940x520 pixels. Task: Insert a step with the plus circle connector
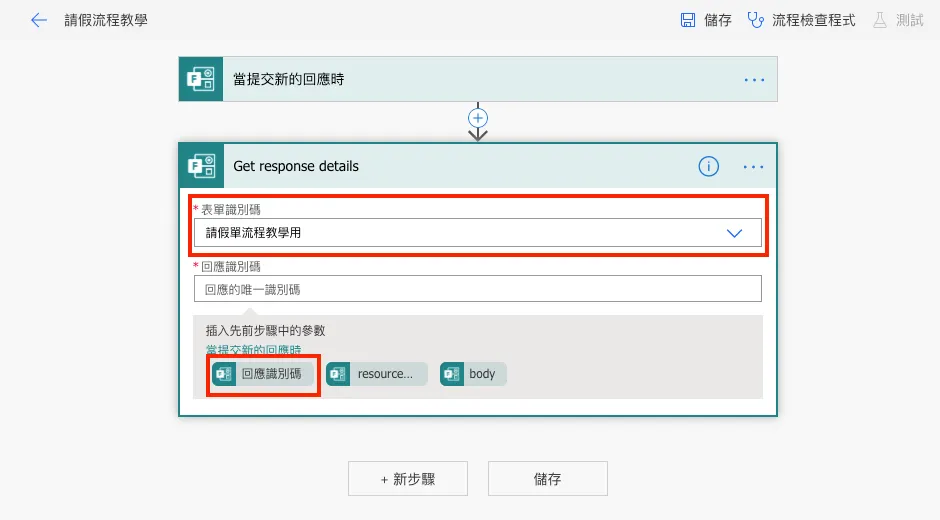coord(478,118)
